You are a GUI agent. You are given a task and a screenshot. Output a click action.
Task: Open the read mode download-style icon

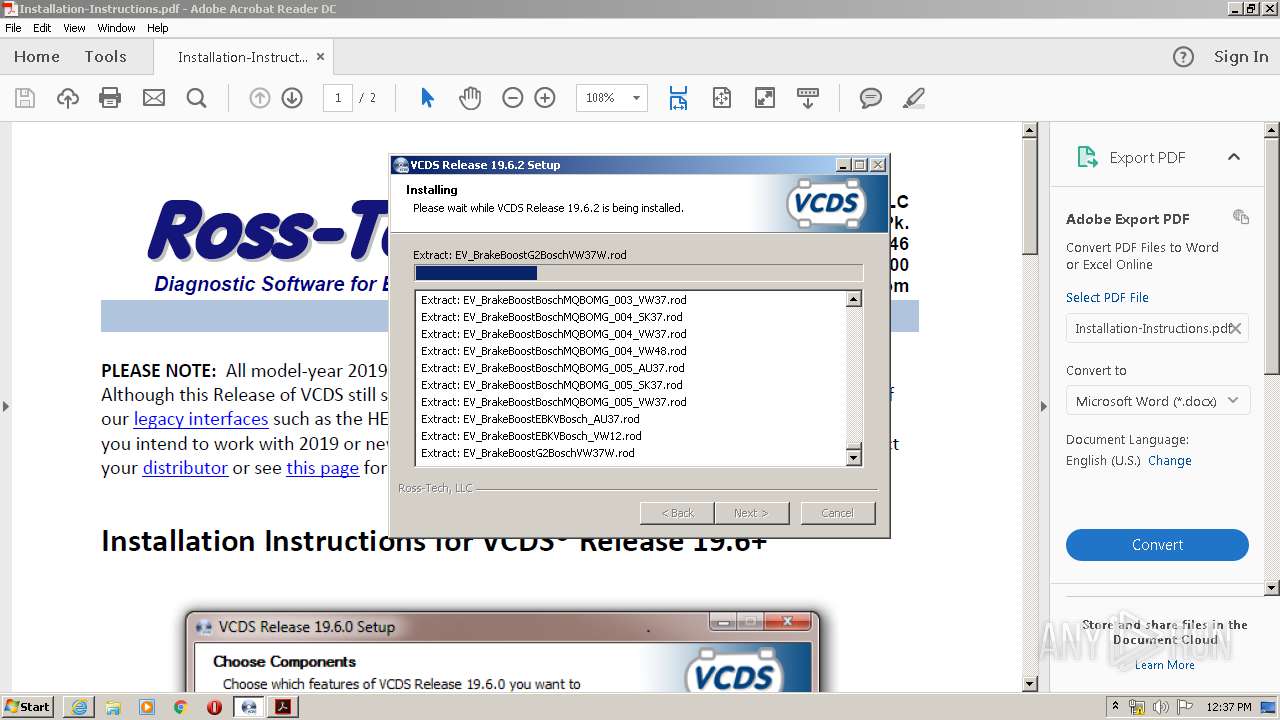808,98
